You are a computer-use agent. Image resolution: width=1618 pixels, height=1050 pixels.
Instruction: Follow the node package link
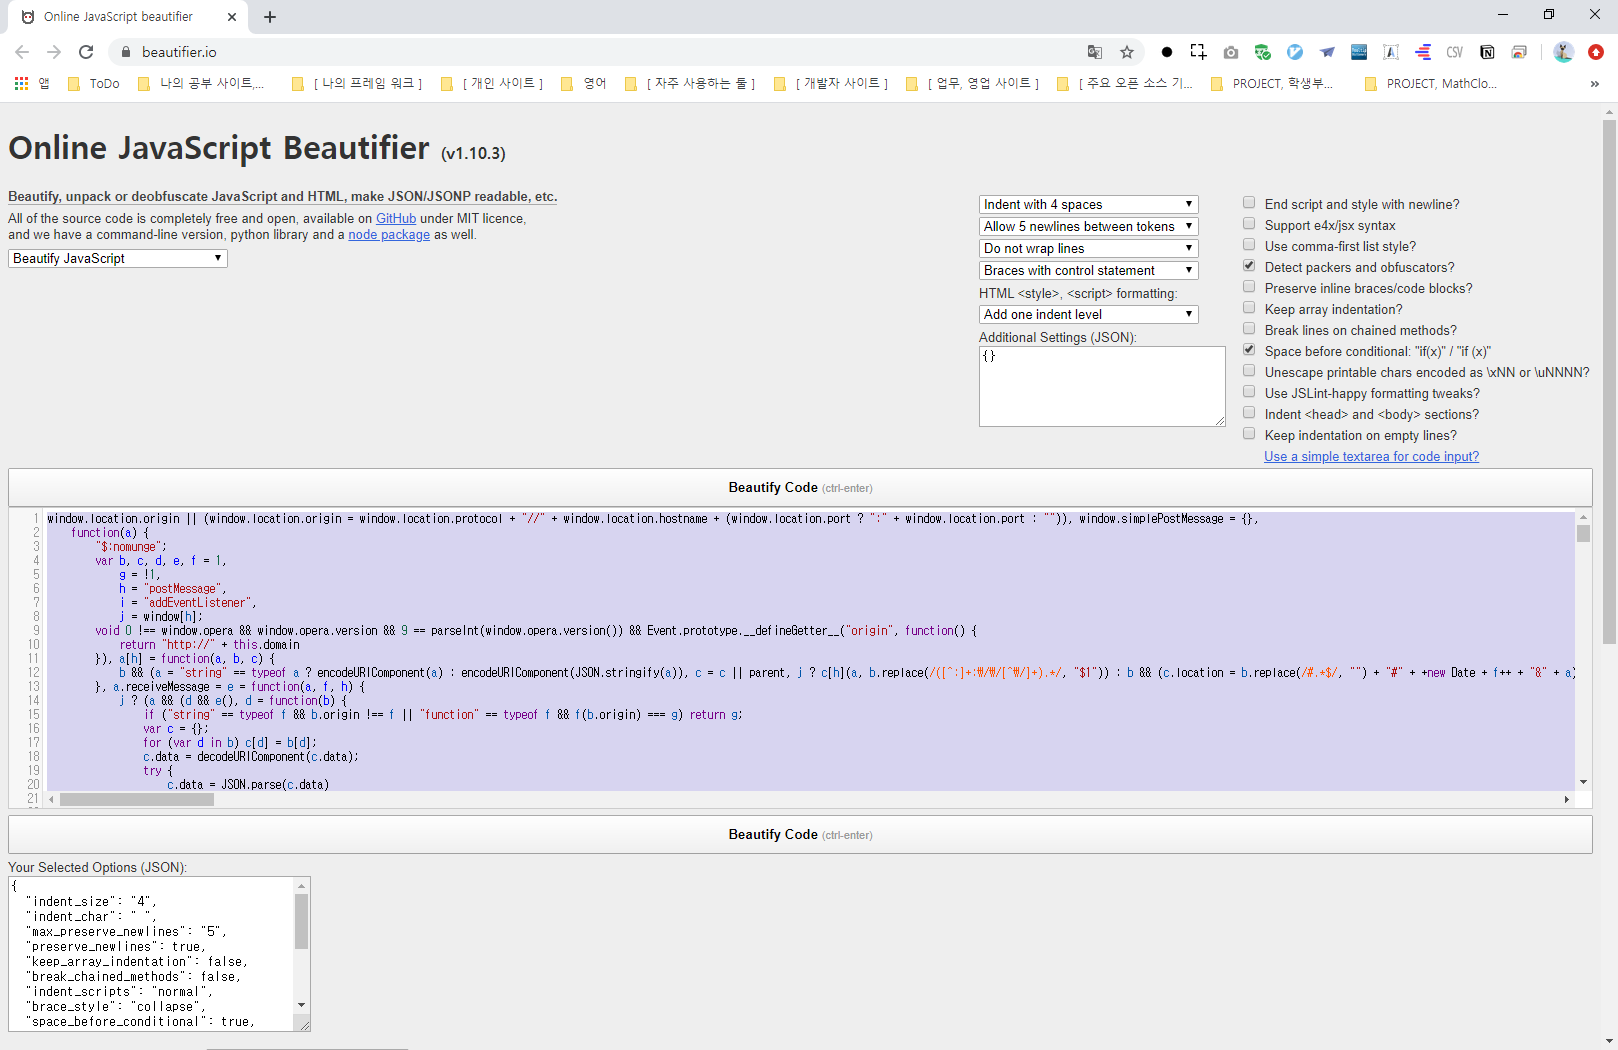pos(389,234)
